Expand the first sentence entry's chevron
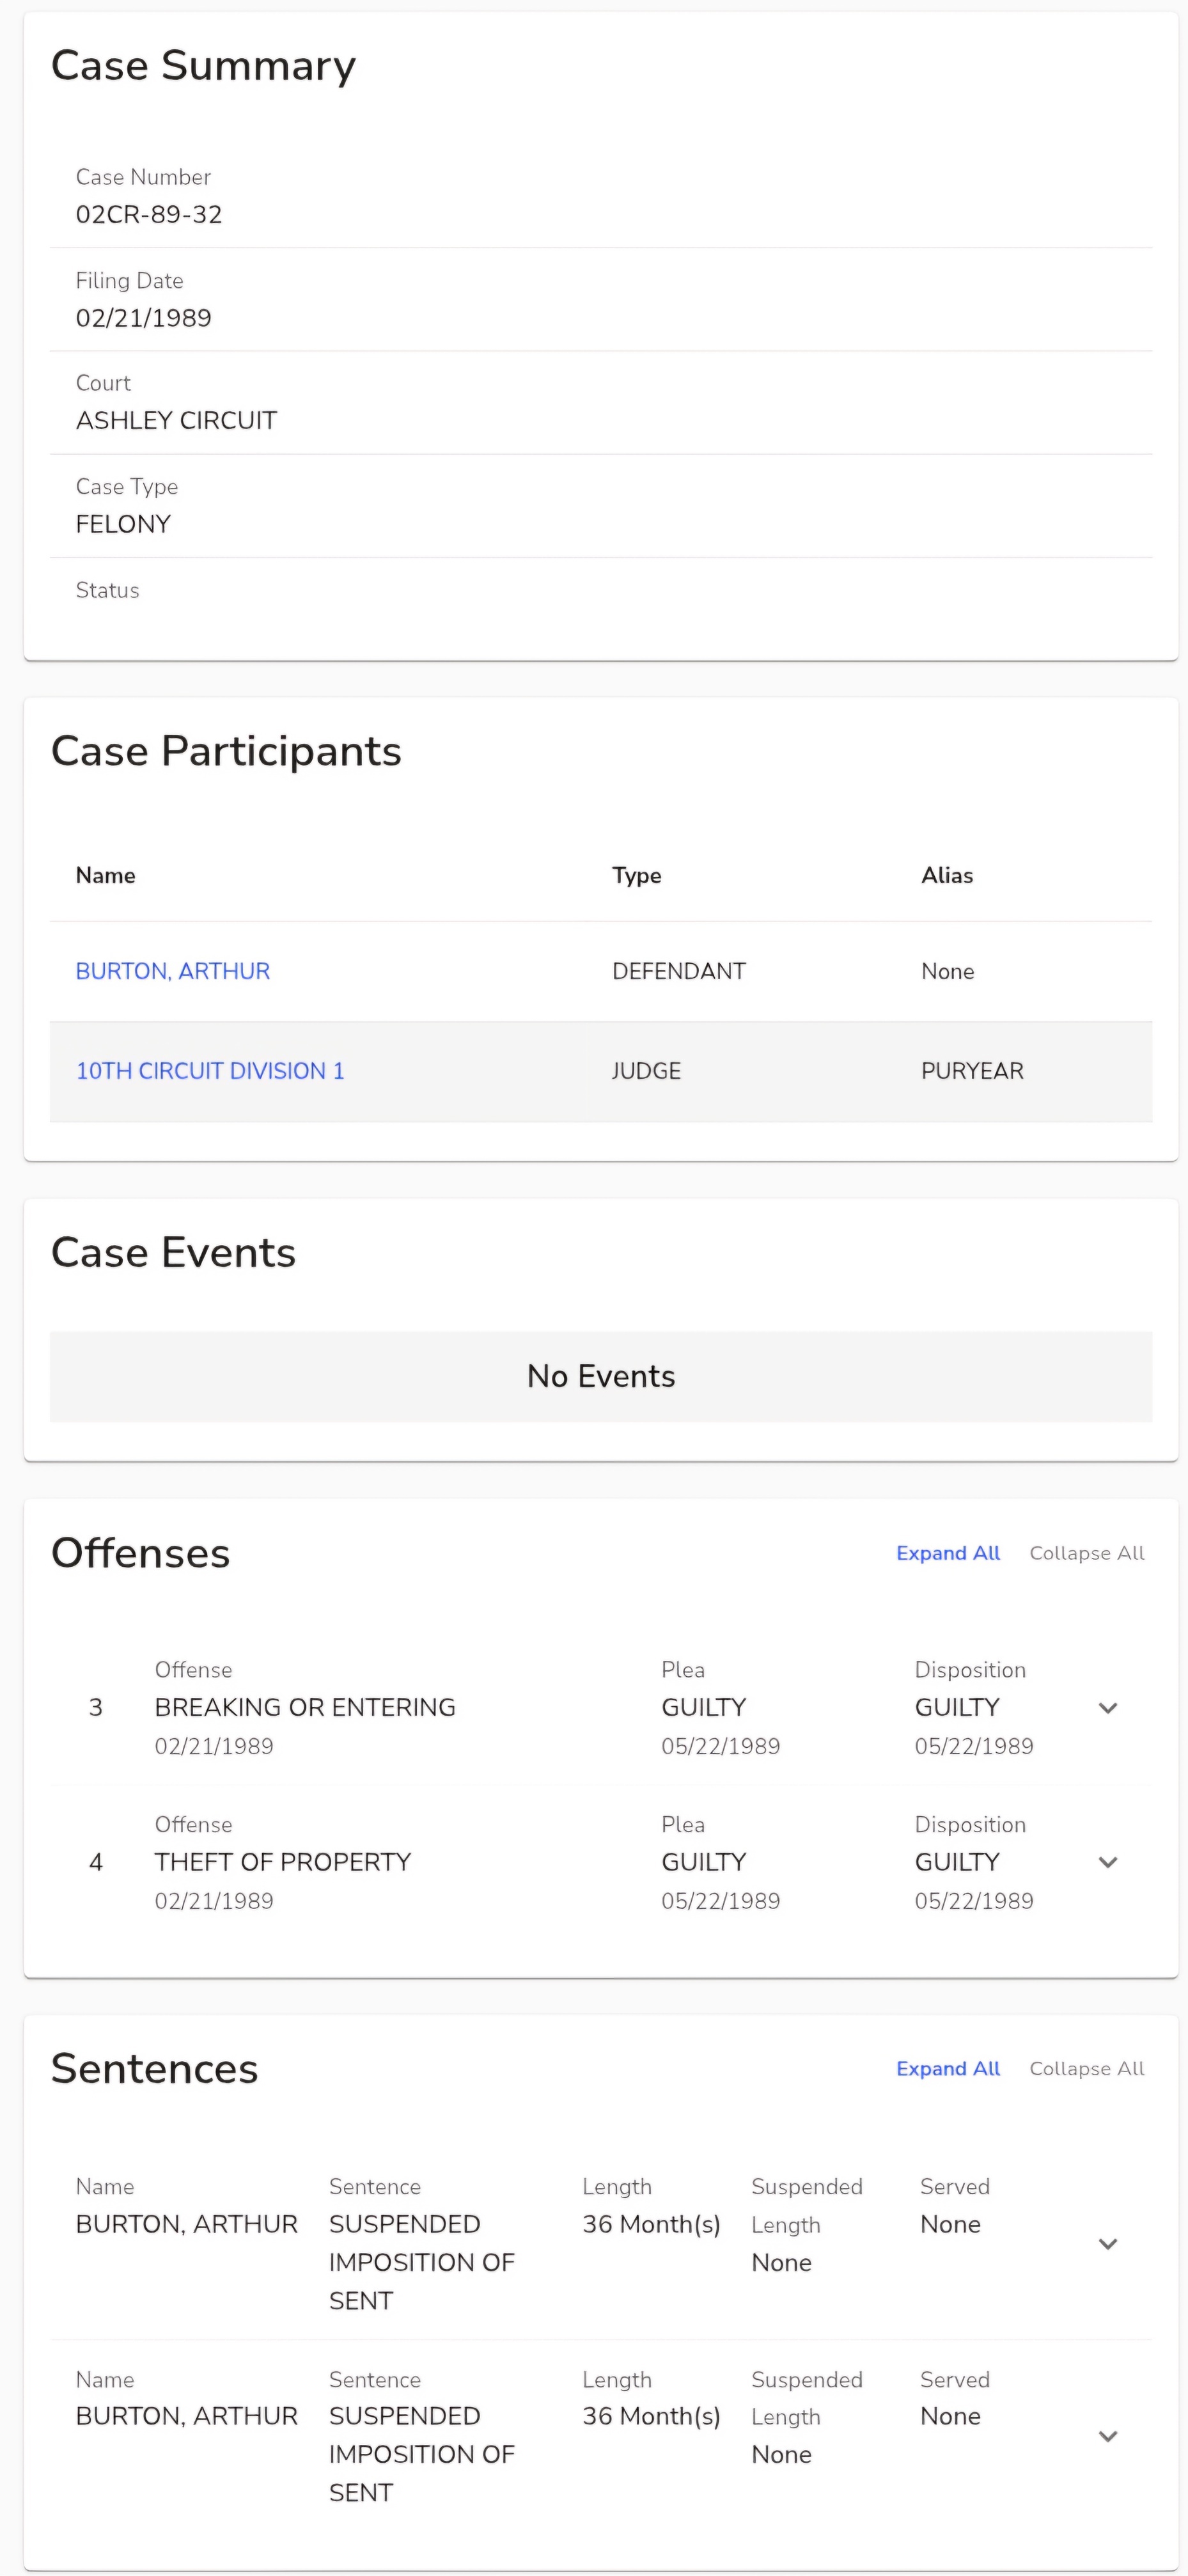Viewport: 1188px width, 2576px height. (1107, 2243)
